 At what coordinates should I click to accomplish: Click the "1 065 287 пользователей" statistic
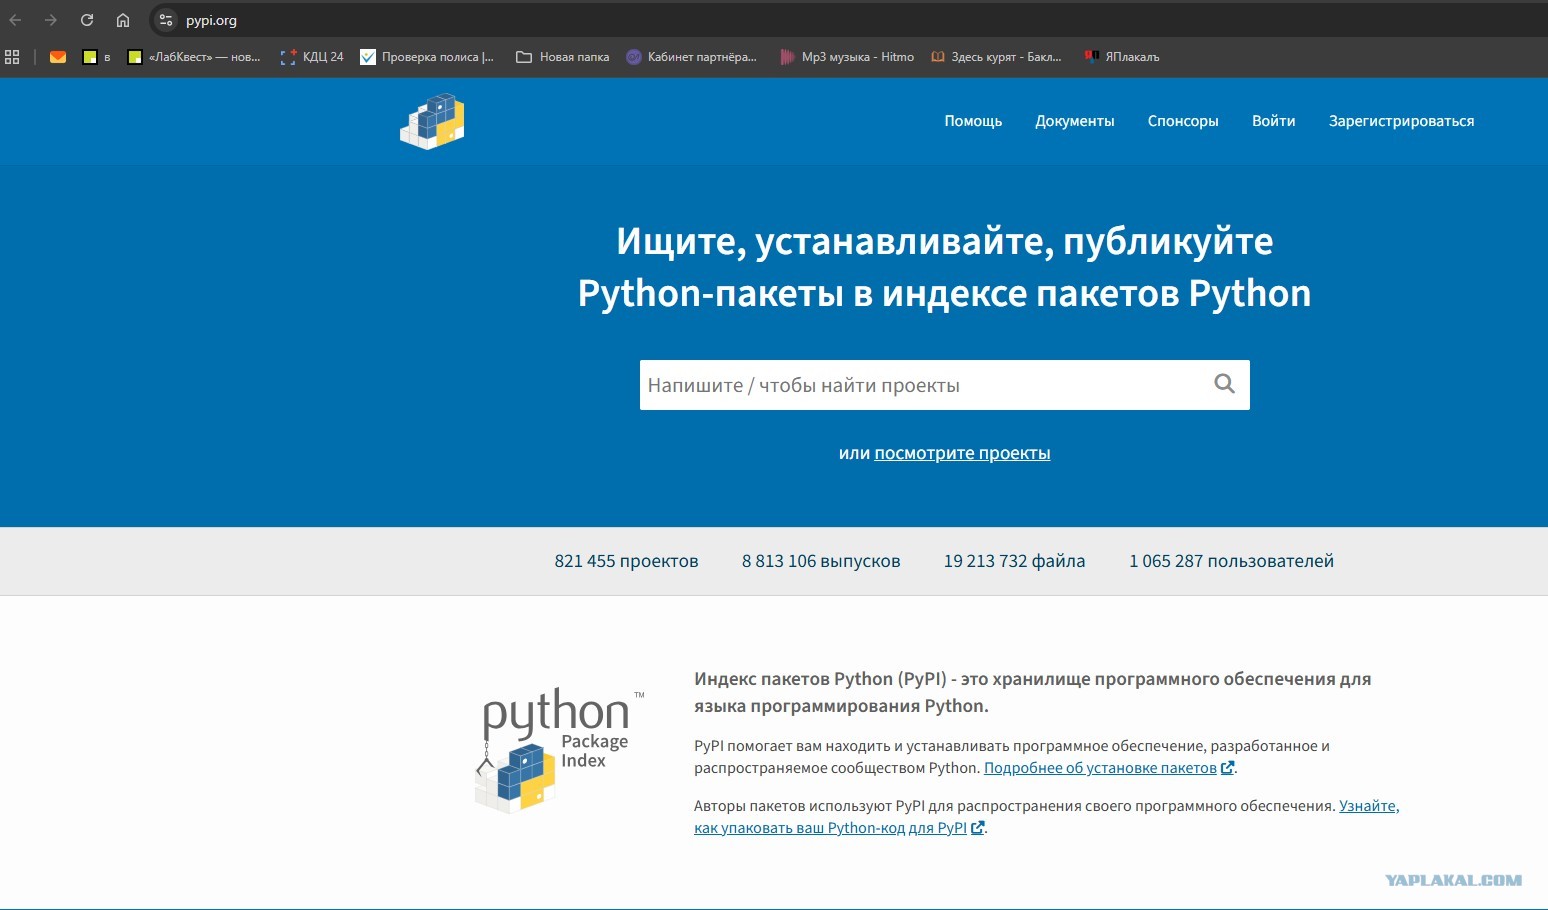click(1231, 561)
